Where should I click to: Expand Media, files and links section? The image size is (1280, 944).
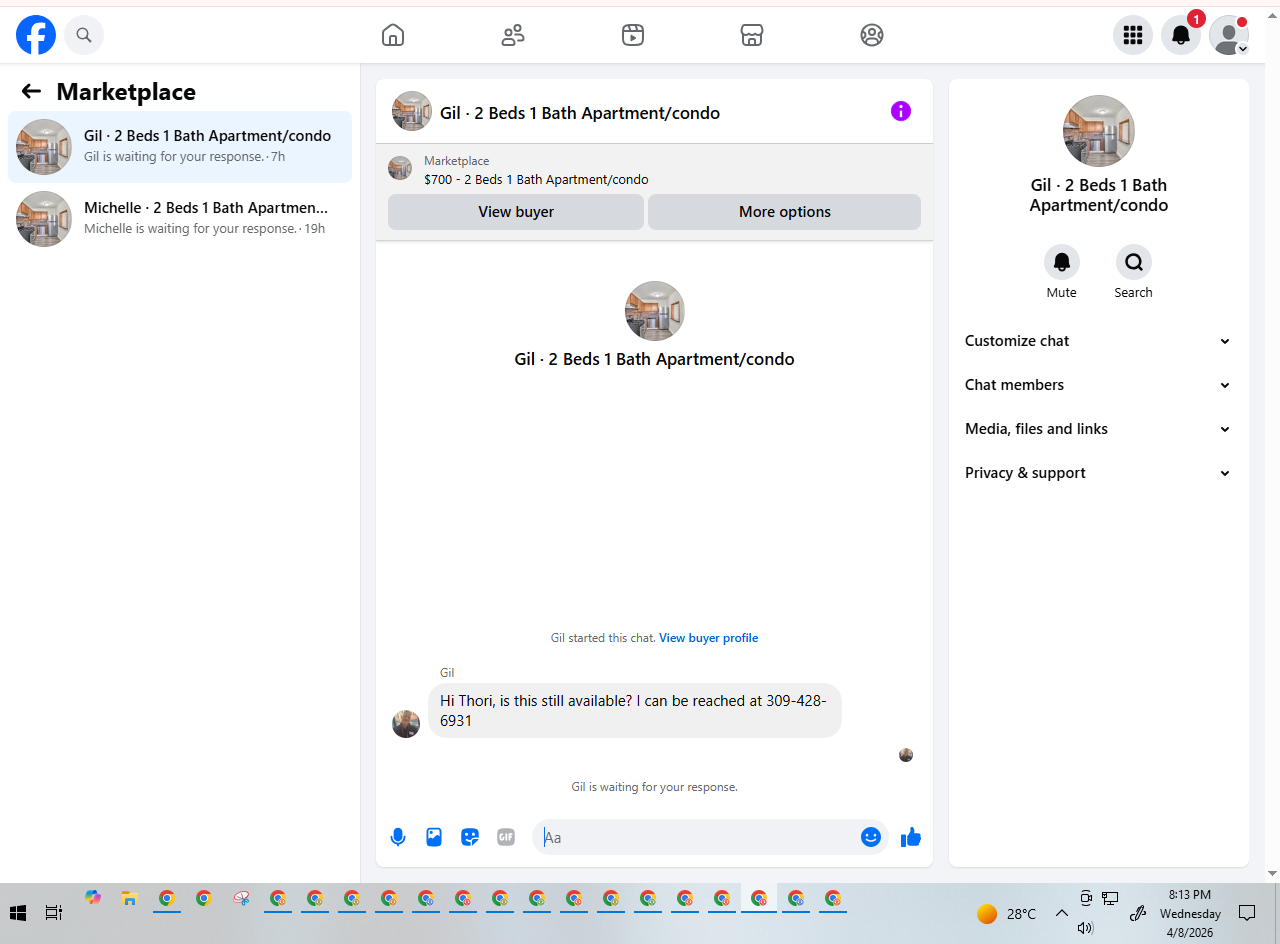1099,429
